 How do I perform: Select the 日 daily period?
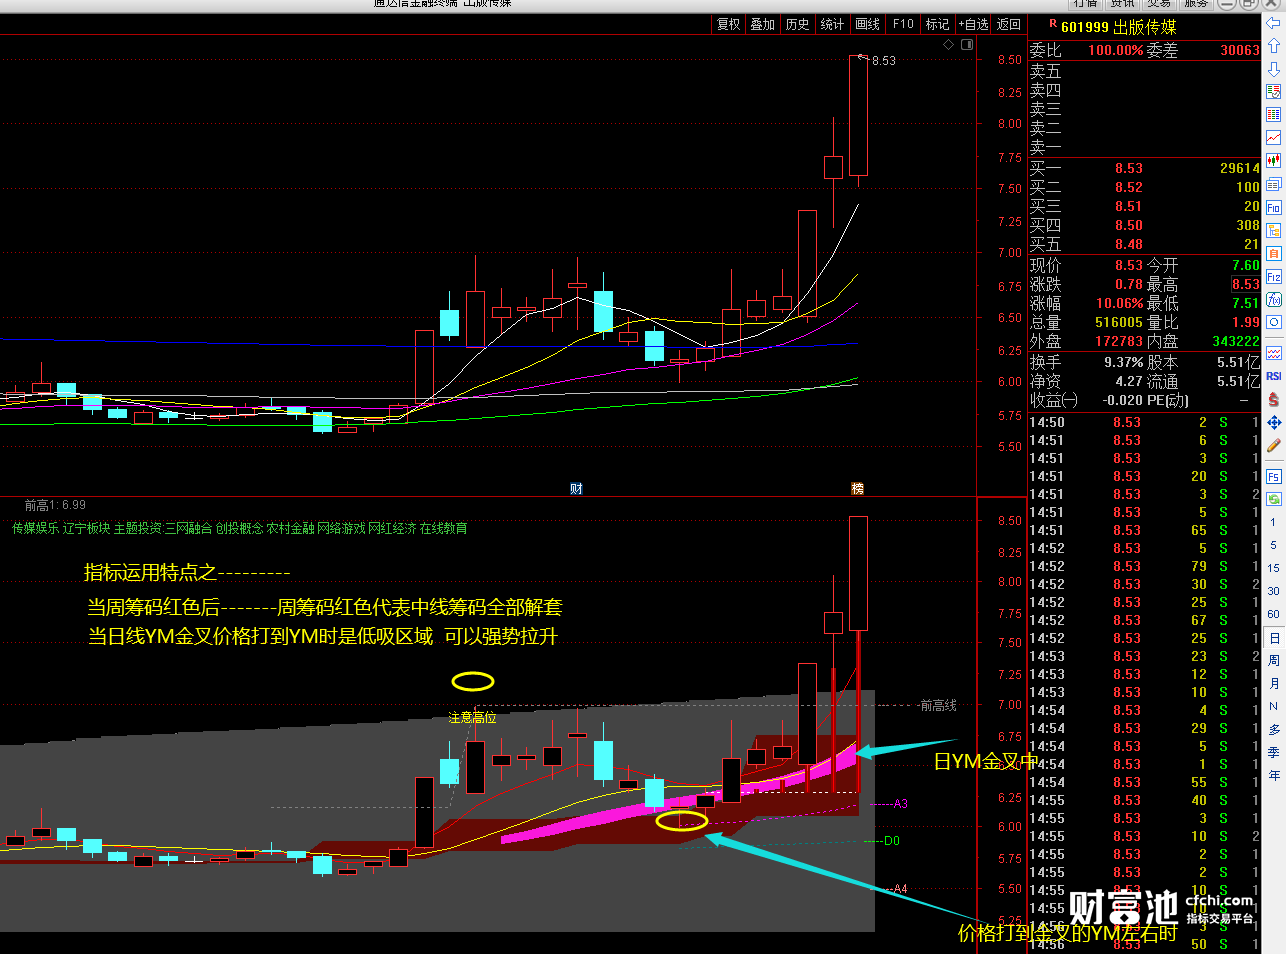1274,638
